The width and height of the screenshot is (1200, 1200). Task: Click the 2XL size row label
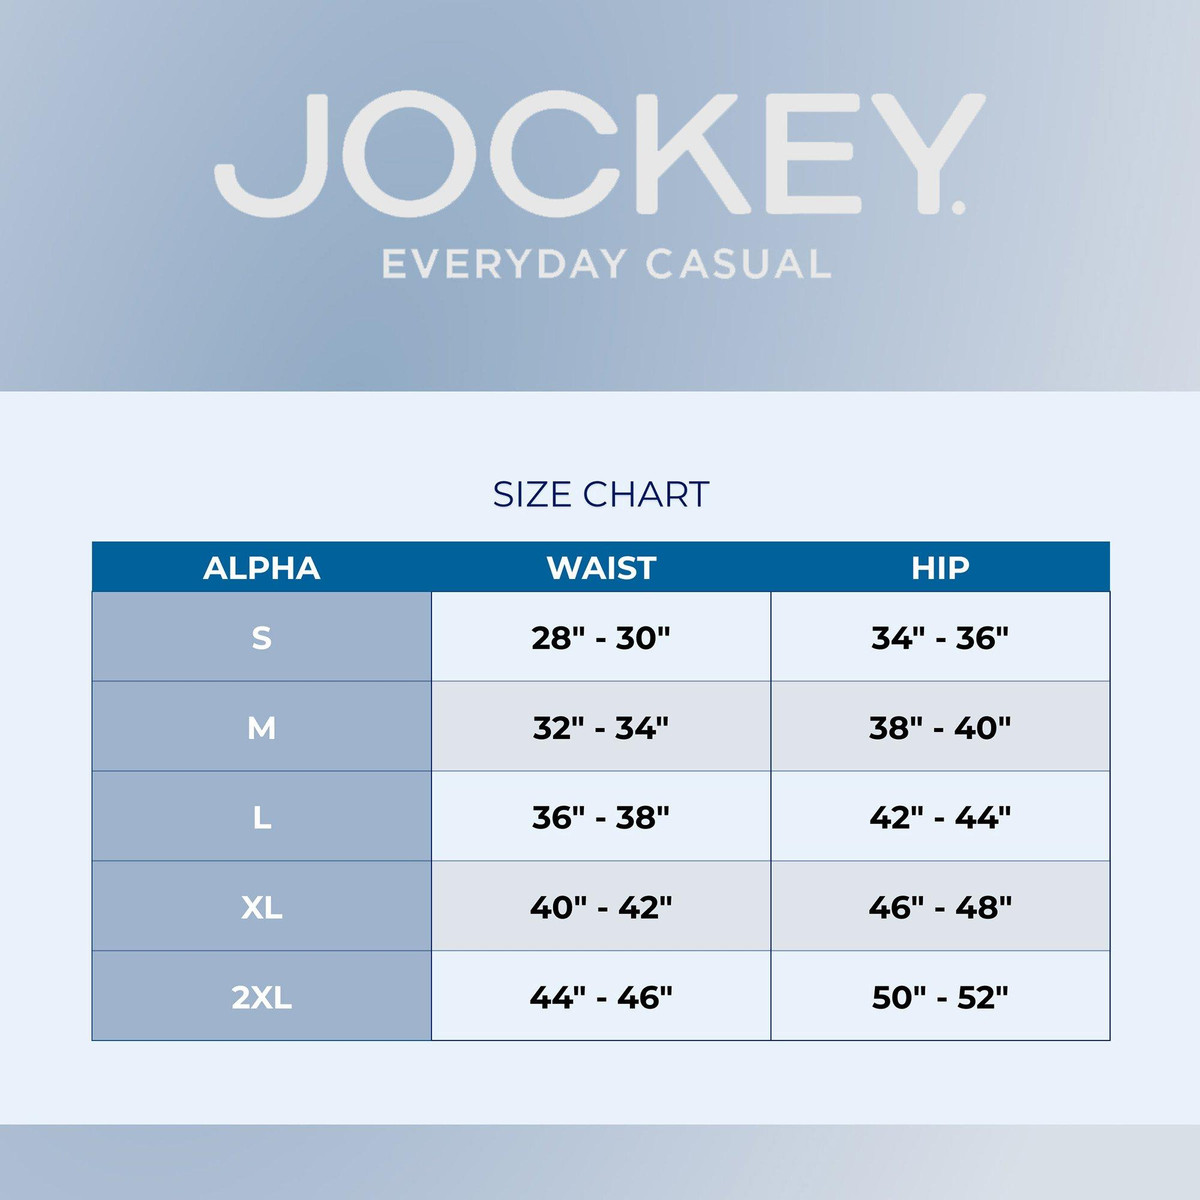(x=262, y=997)
